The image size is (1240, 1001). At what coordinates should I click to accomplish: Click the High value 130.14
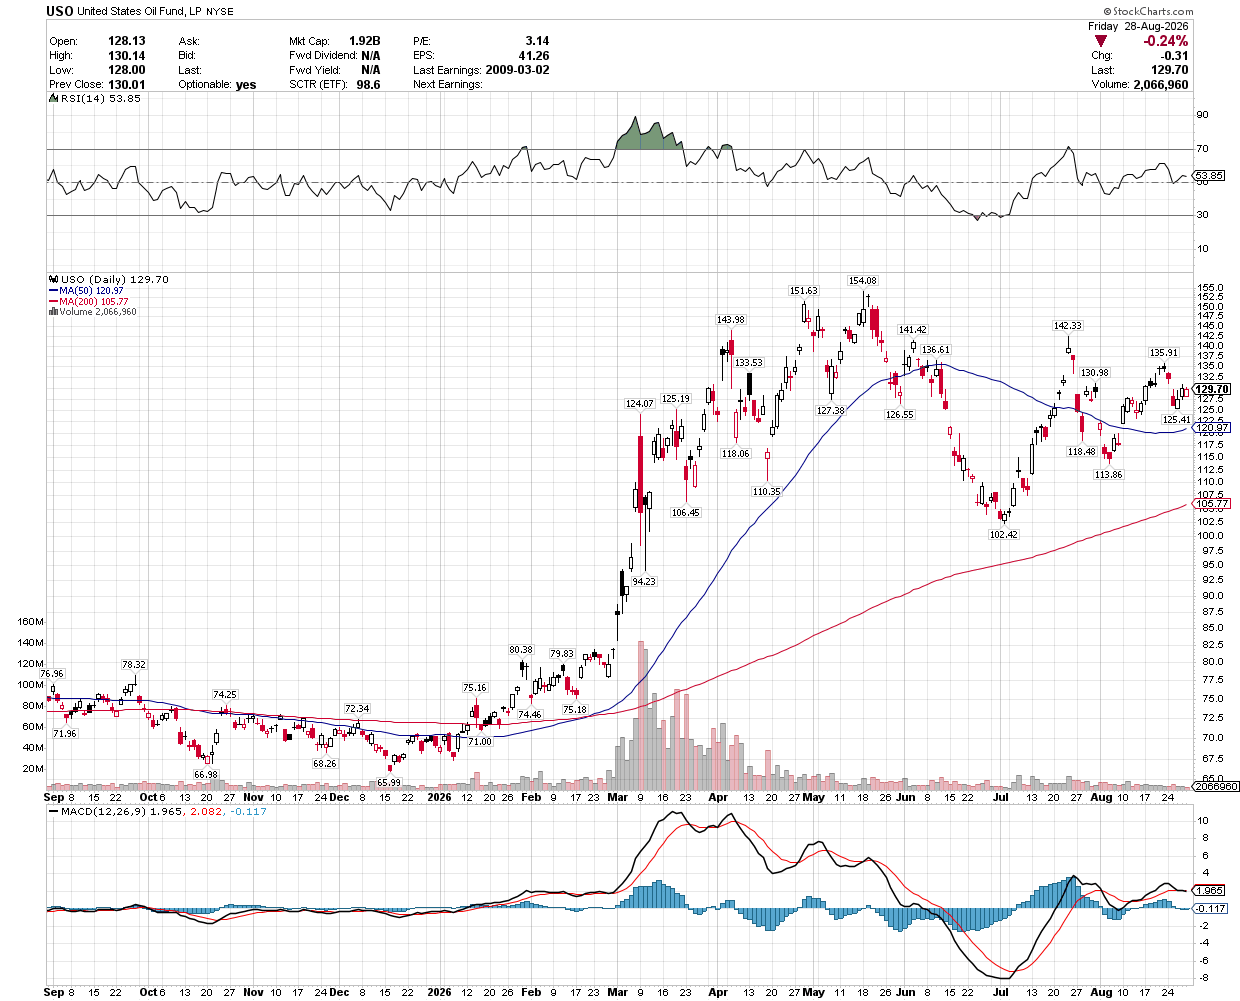pyautogui.click(x=127, y=56)
